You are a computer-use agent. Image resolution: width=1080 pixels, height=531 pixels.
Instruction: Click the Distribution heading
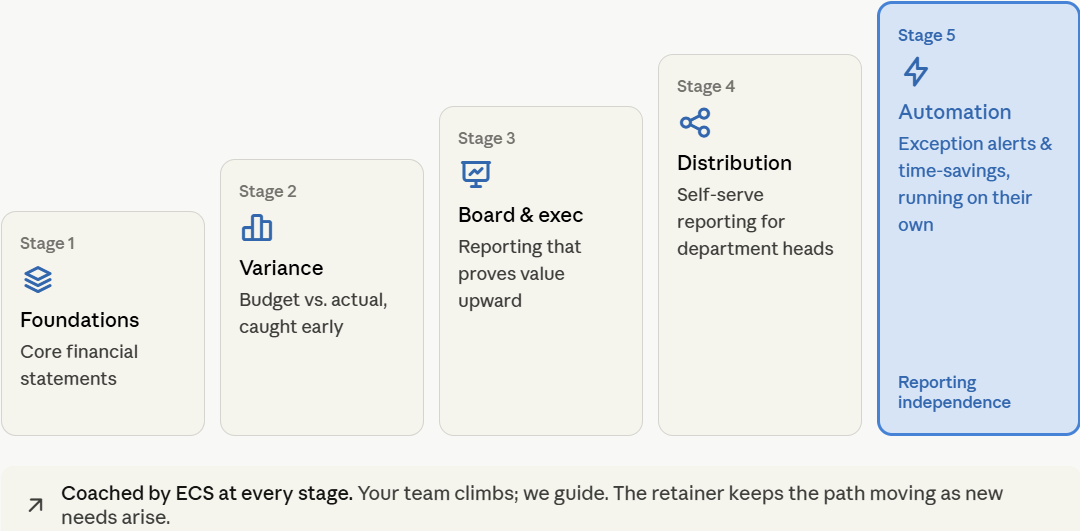click(x=734, y=163)
